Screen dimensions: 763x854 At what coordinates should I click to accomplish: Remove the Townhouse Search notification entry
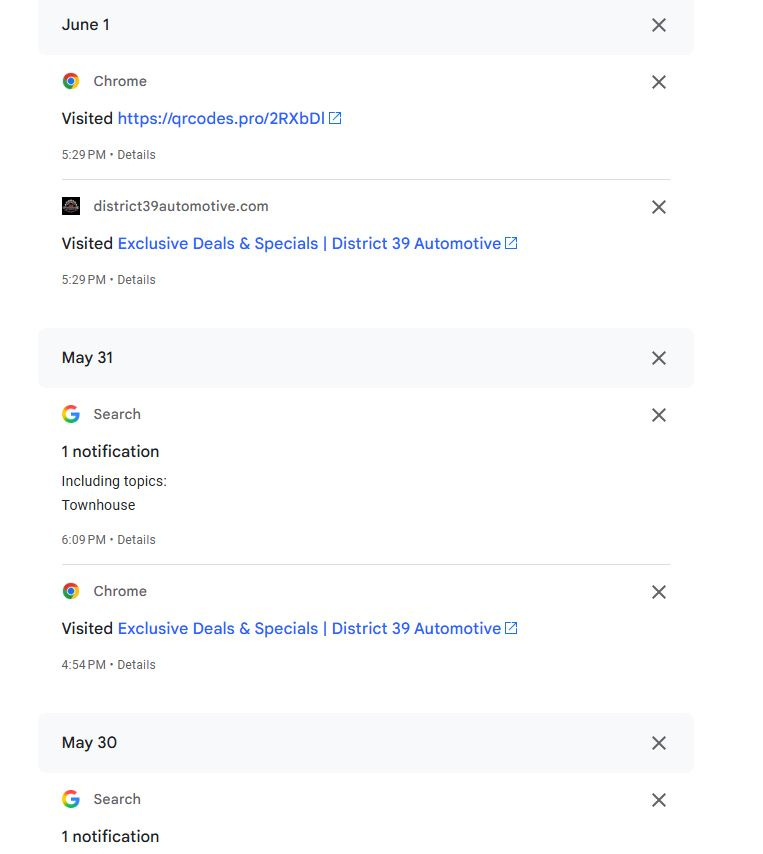click(658, 415)
